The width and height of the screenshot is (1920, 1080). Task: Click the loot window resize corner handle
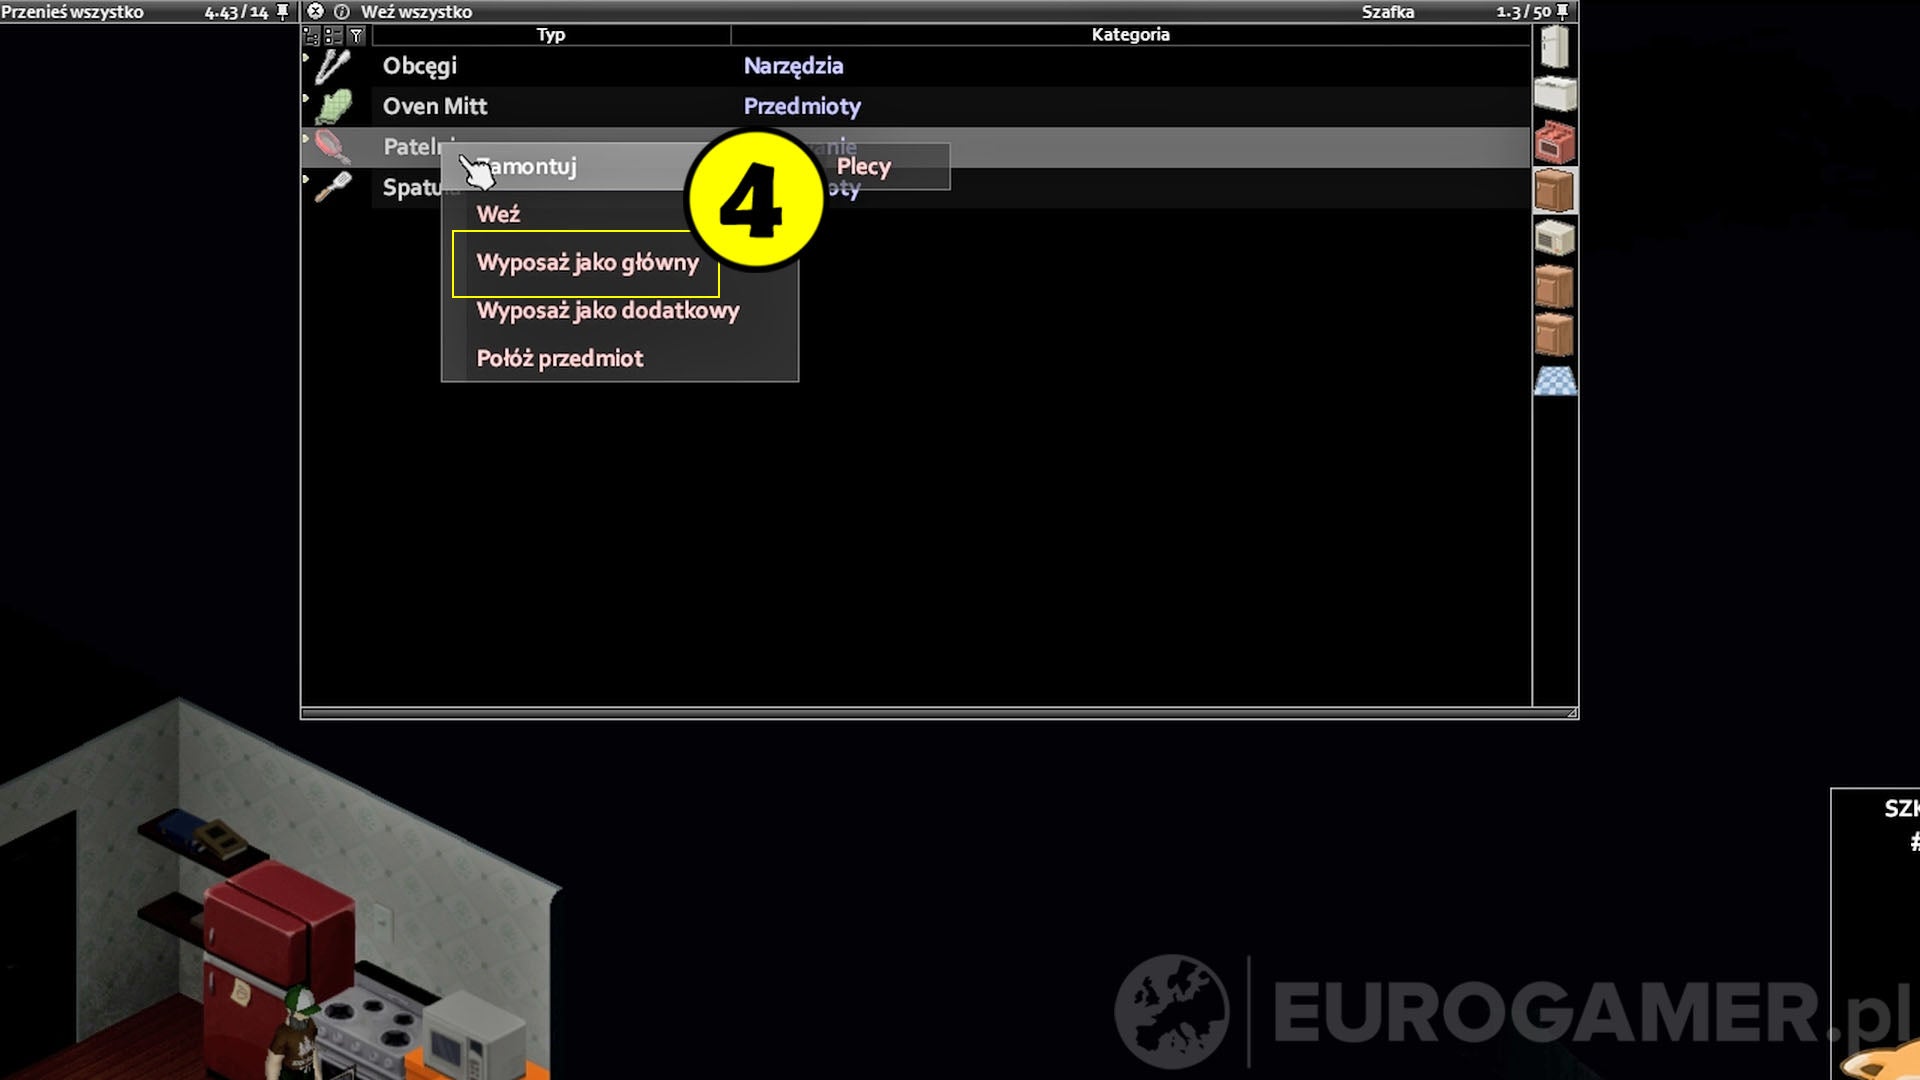[x=1572, y=713]
